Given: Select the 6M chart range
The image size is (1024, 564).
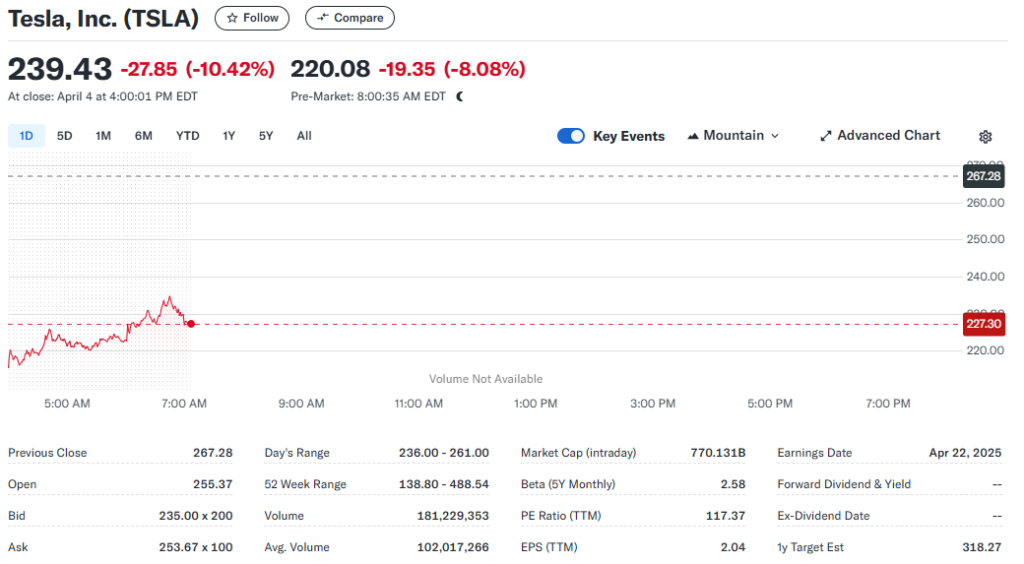Looking at the screenshot, I should (144, 136).
